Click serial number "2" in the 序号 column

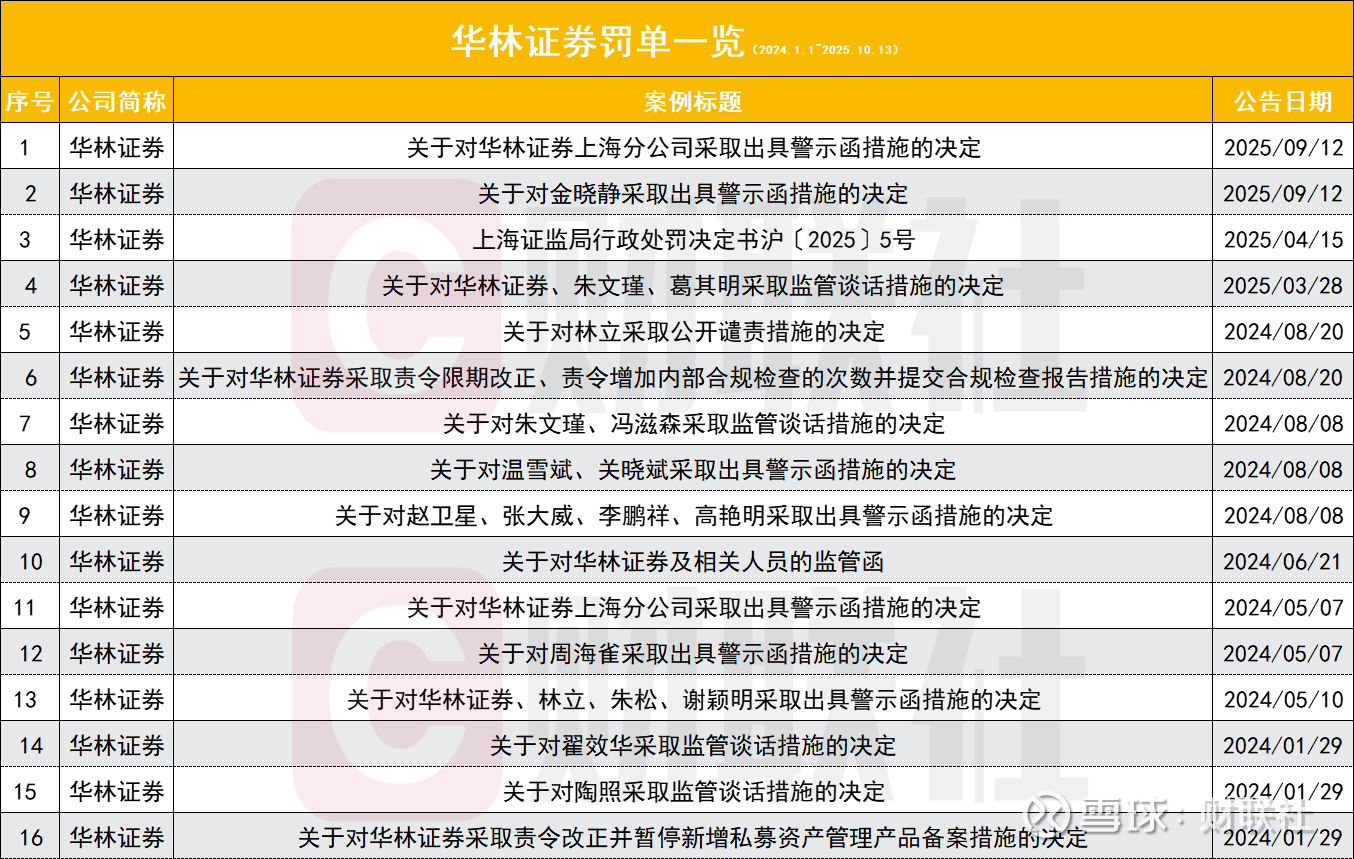31,194
